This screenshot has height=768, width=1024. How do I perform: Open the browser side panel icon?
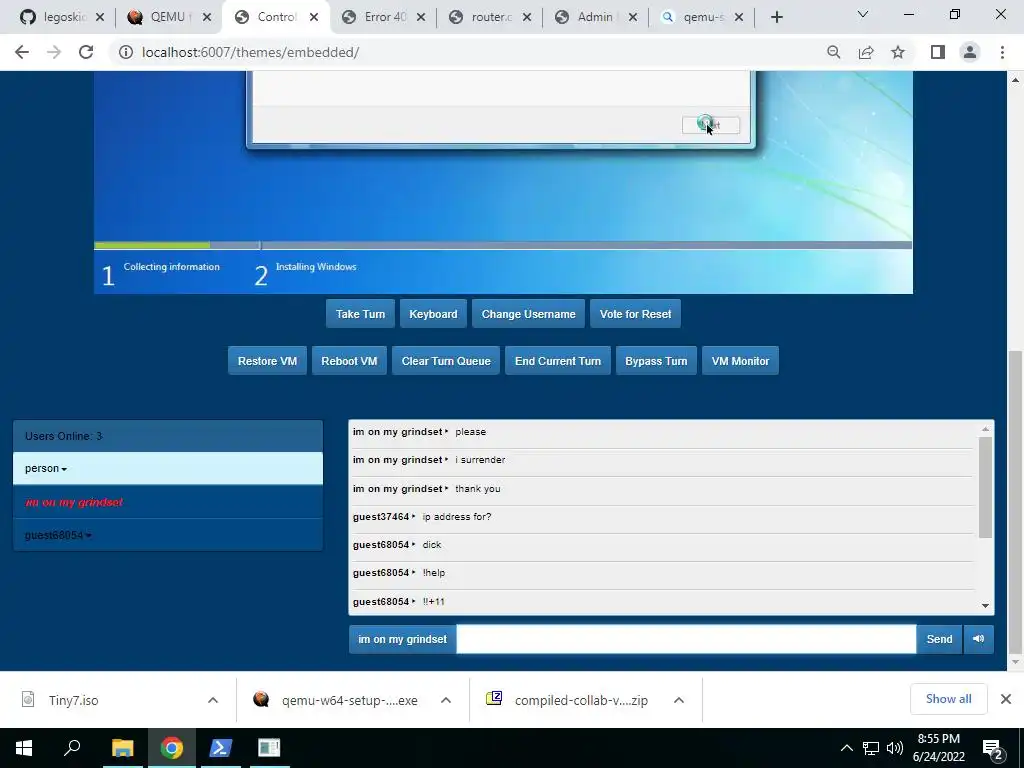click(938, 52)
